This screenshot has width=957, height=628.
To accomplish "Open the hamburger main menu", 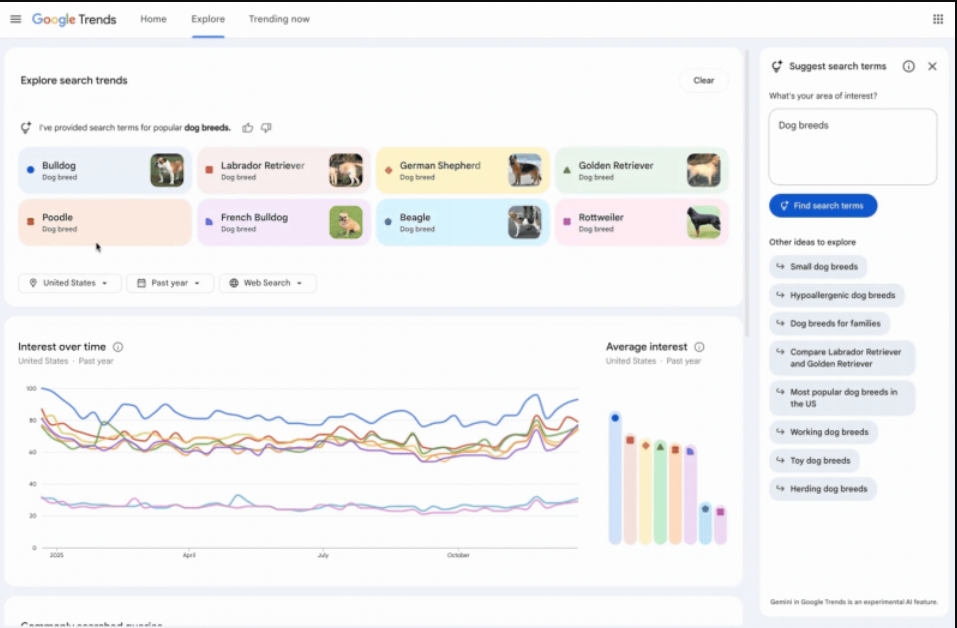I will click(16, 19).
